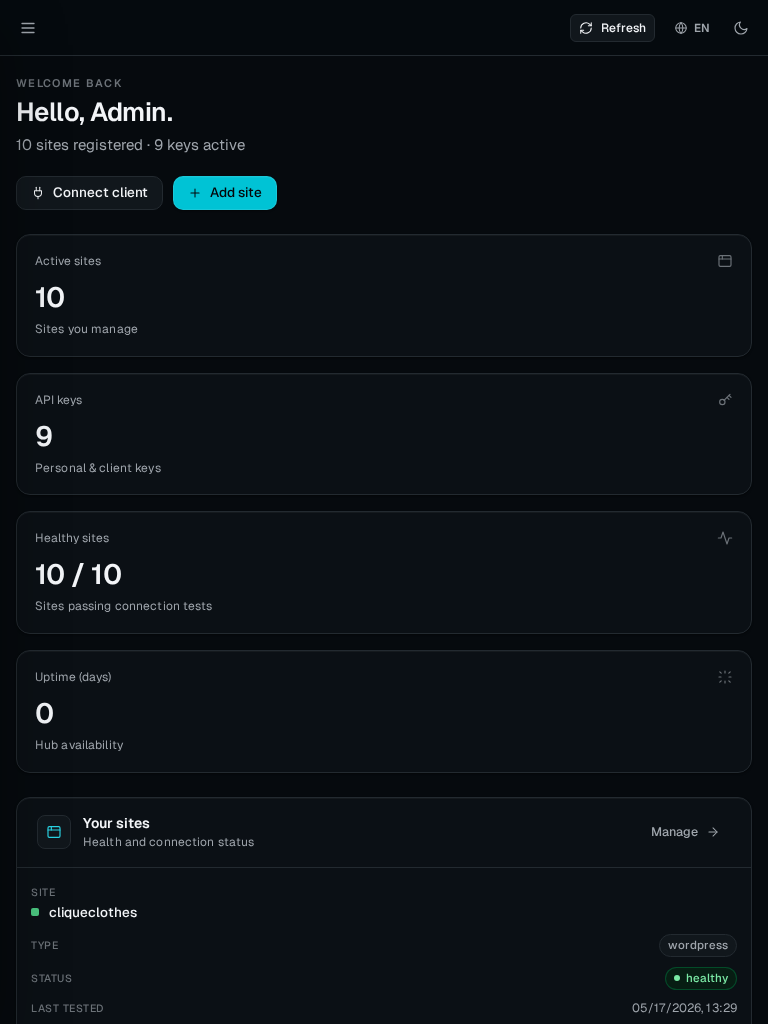Open the Manage sites link

click(685, 832)
